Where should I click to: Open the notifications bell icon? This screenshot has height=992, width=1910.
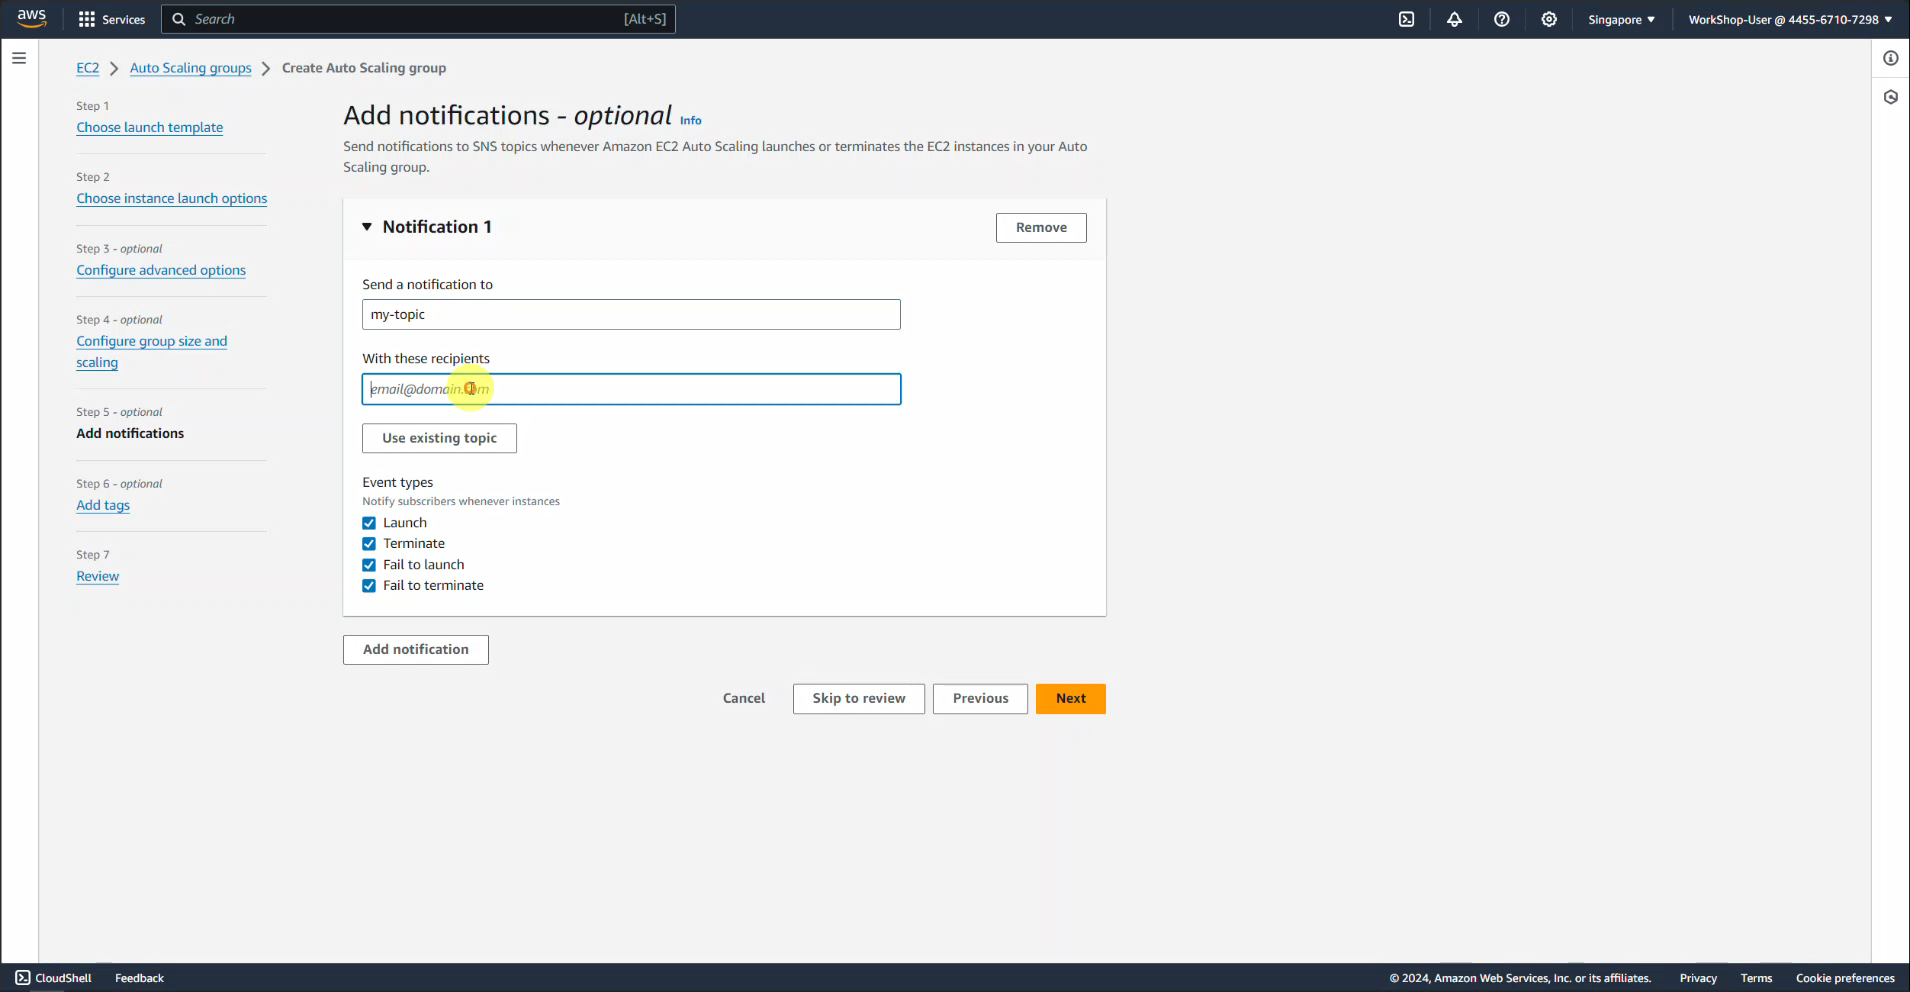click(x=1454, y=19)
